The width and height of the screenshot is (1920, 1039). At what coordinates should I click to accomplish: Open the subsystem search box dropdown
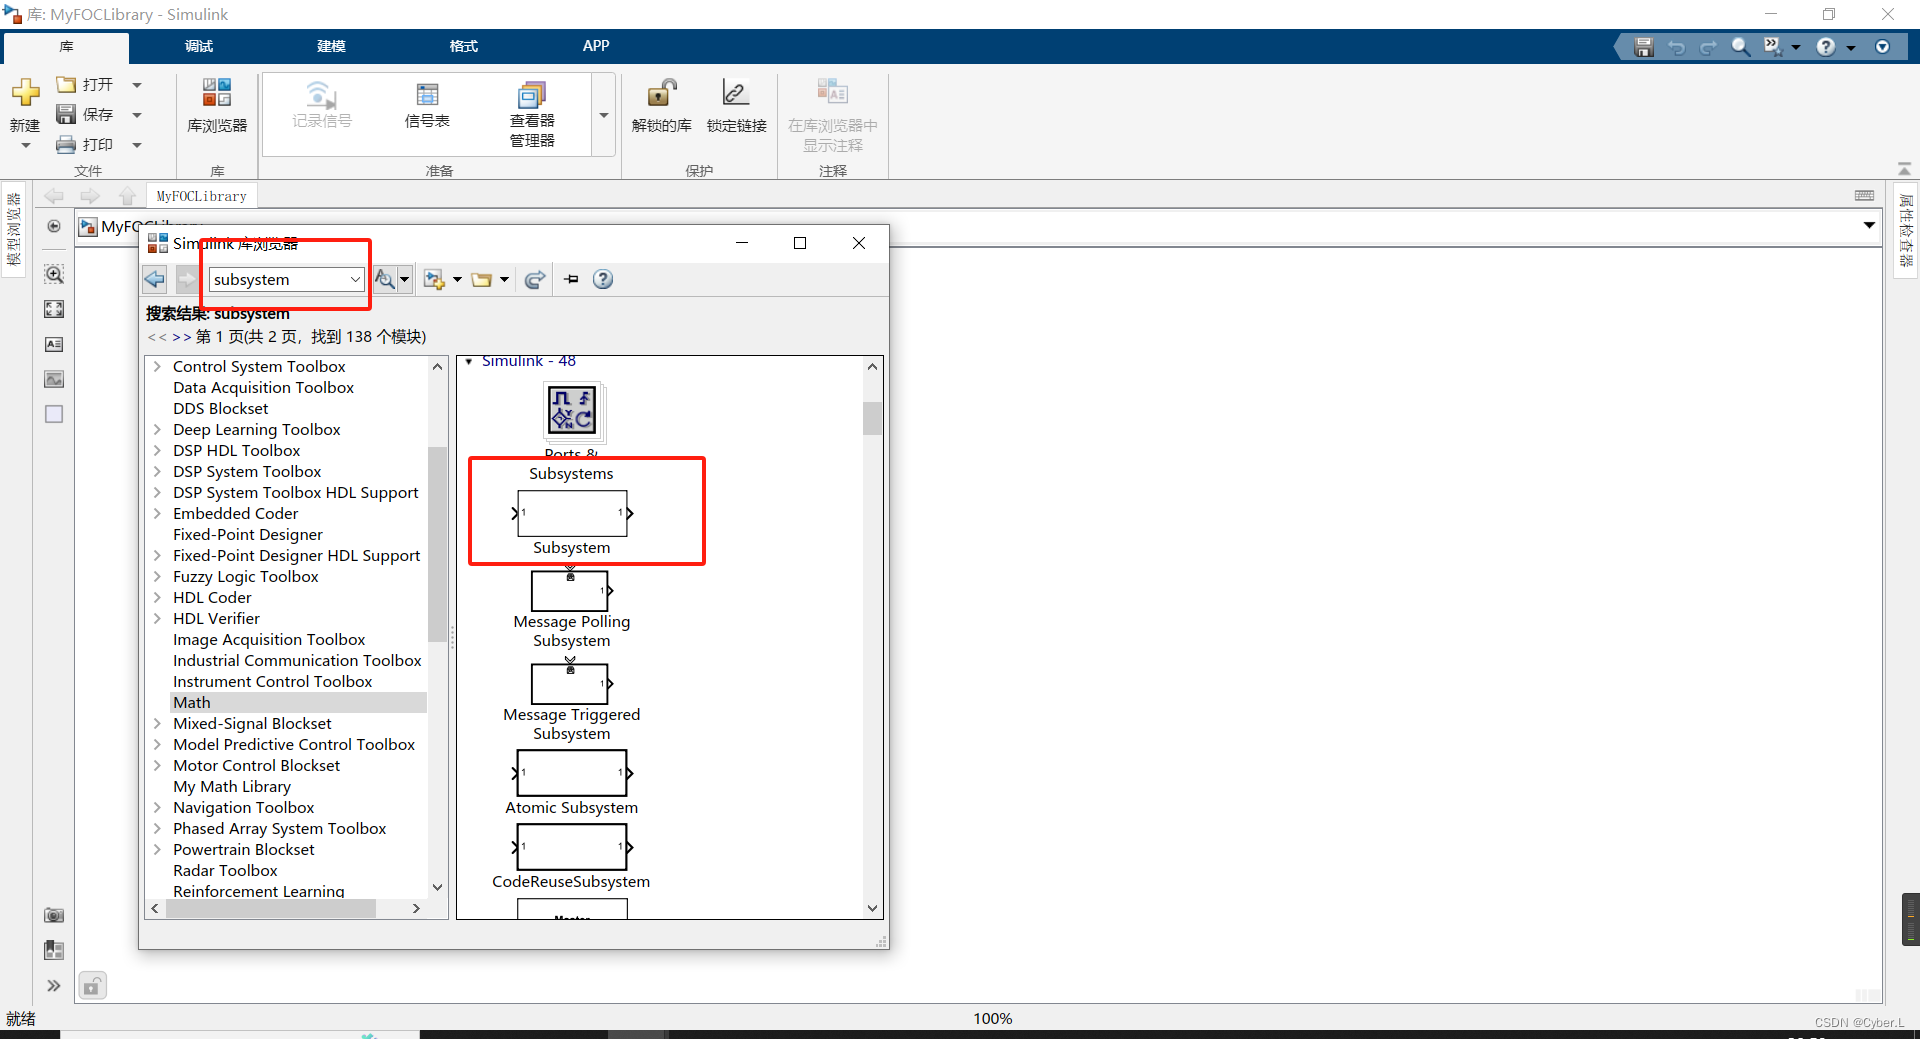[x=355, y=279]
